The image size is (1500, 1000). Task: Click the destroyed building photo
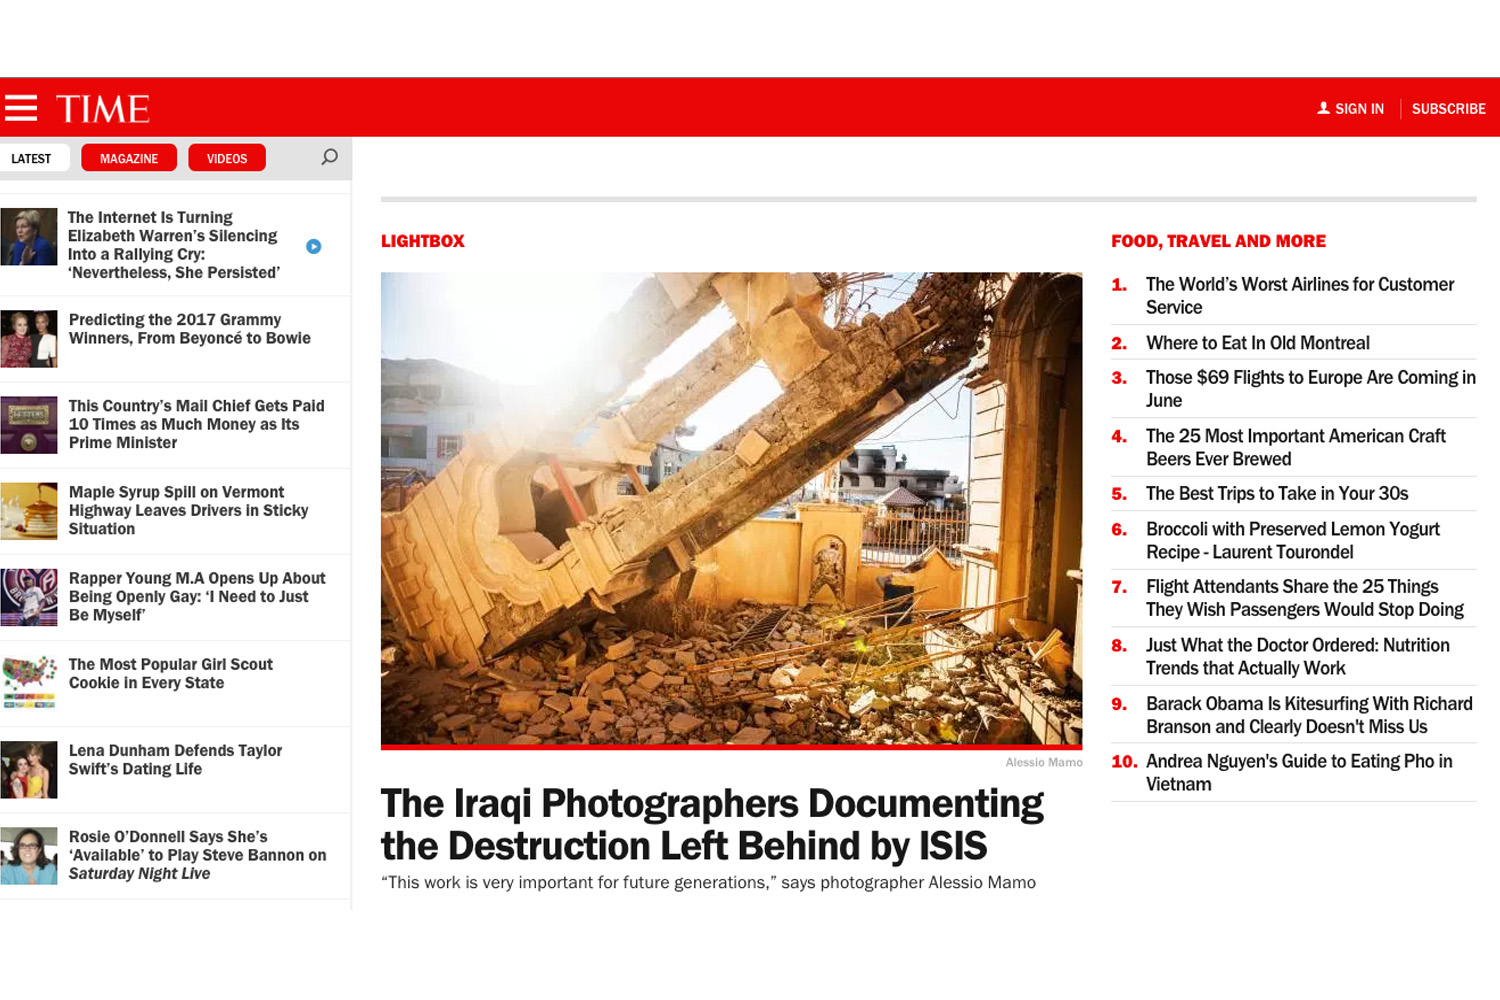(x=731, y=509)
